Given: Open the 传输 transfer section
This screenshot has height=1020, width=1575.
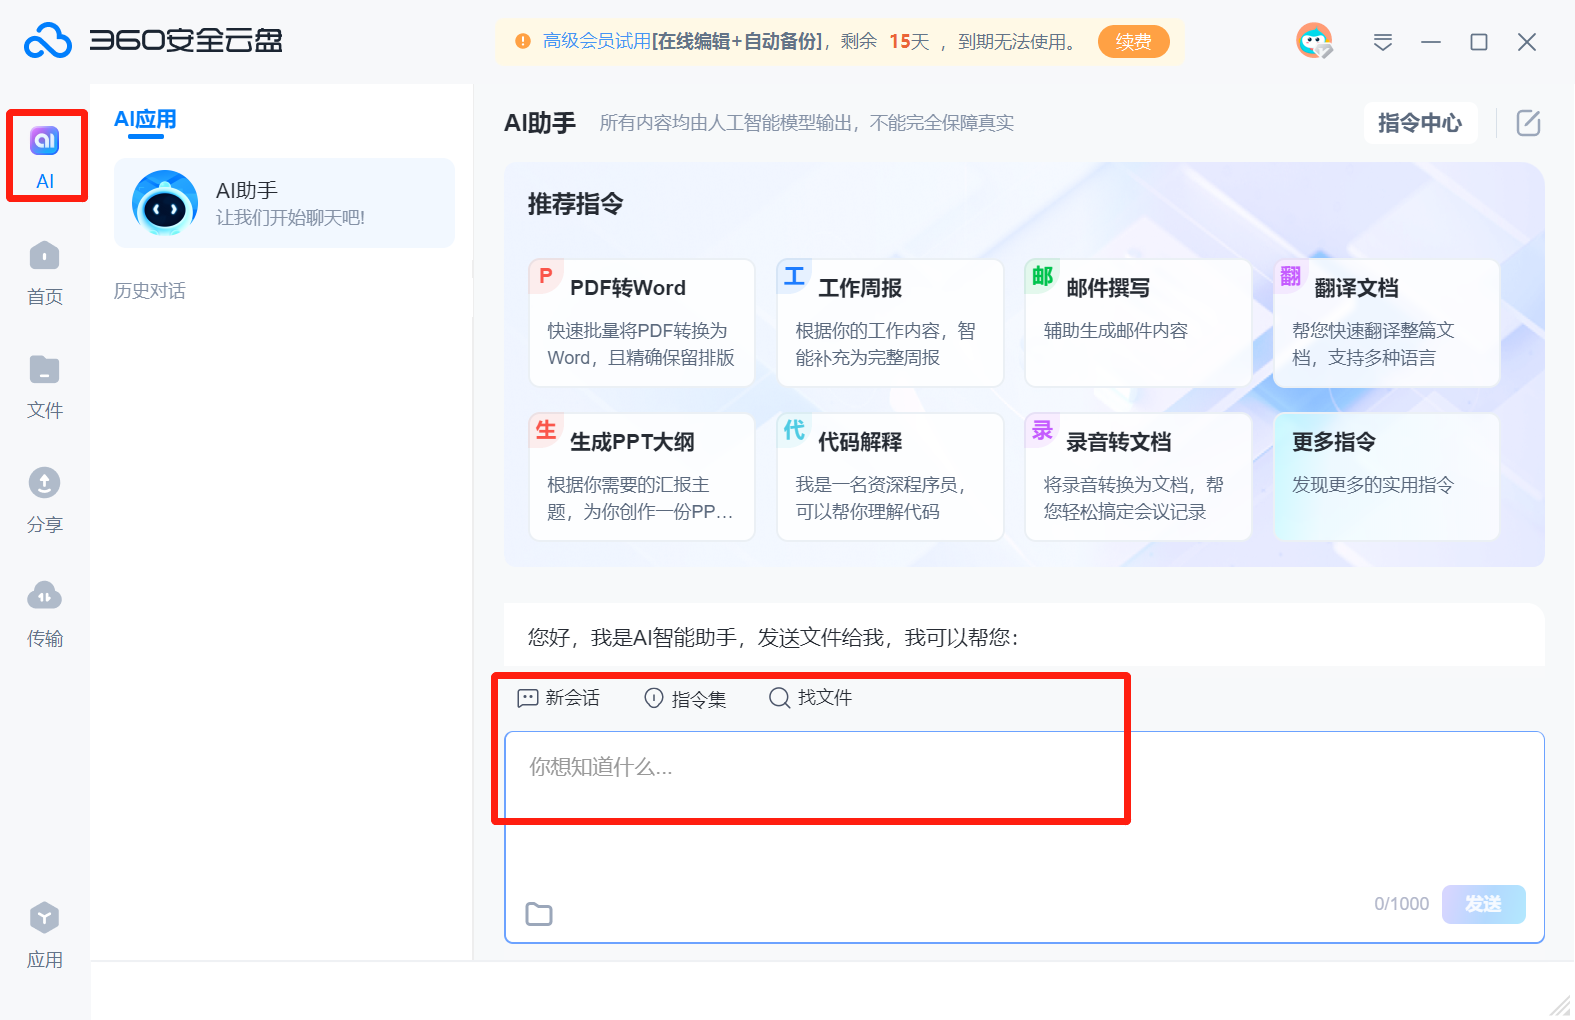Looking at the screenshot, I should click(x=45, y=614).
